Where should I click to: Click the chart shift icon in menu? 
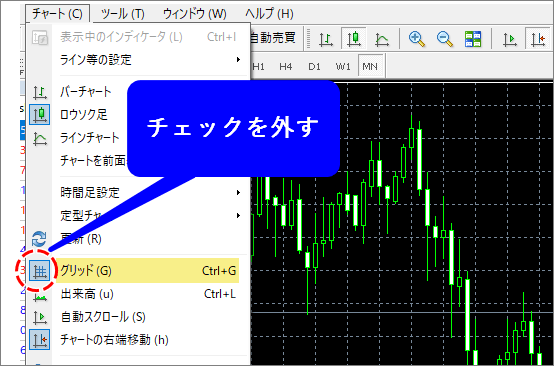point(40,340)
